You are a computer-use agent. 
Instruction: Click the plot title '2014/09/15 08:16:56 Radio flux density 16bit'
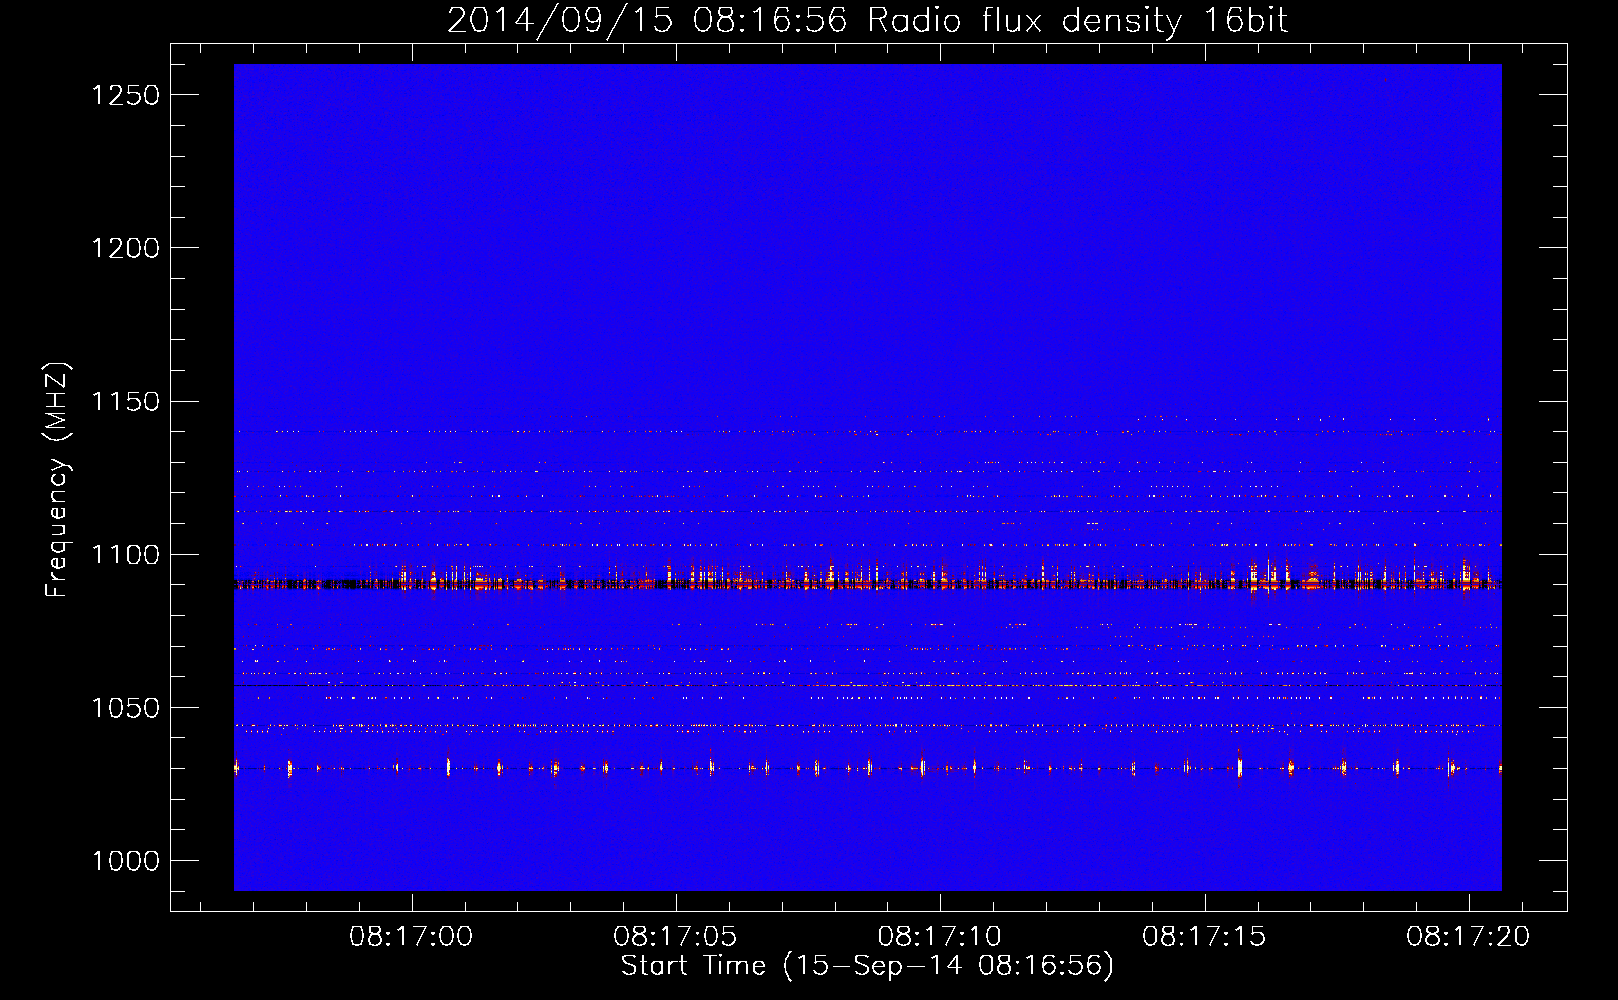(867, 20)
